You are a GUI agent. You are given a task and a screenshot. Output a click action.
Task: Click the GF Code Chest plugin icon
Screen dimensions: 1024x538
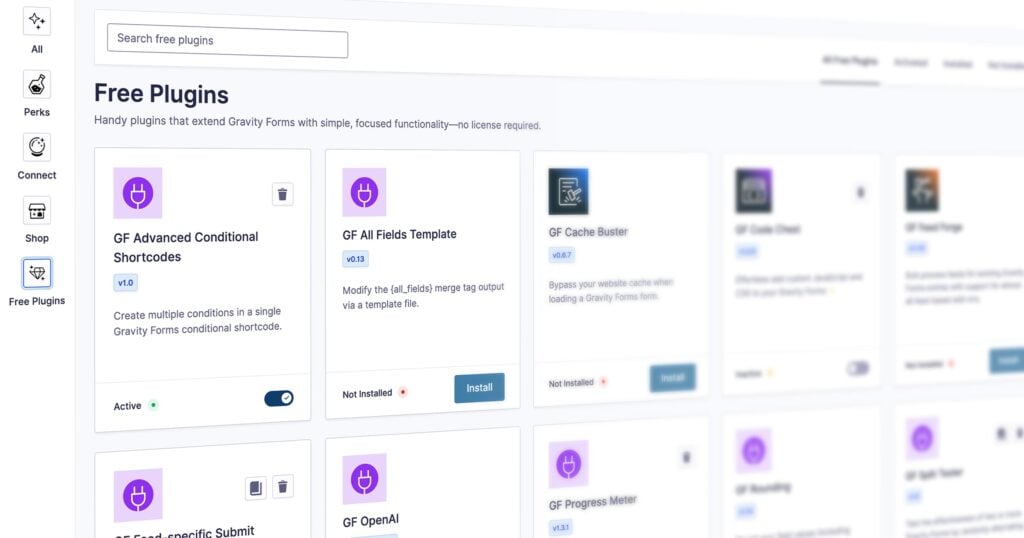754,191
